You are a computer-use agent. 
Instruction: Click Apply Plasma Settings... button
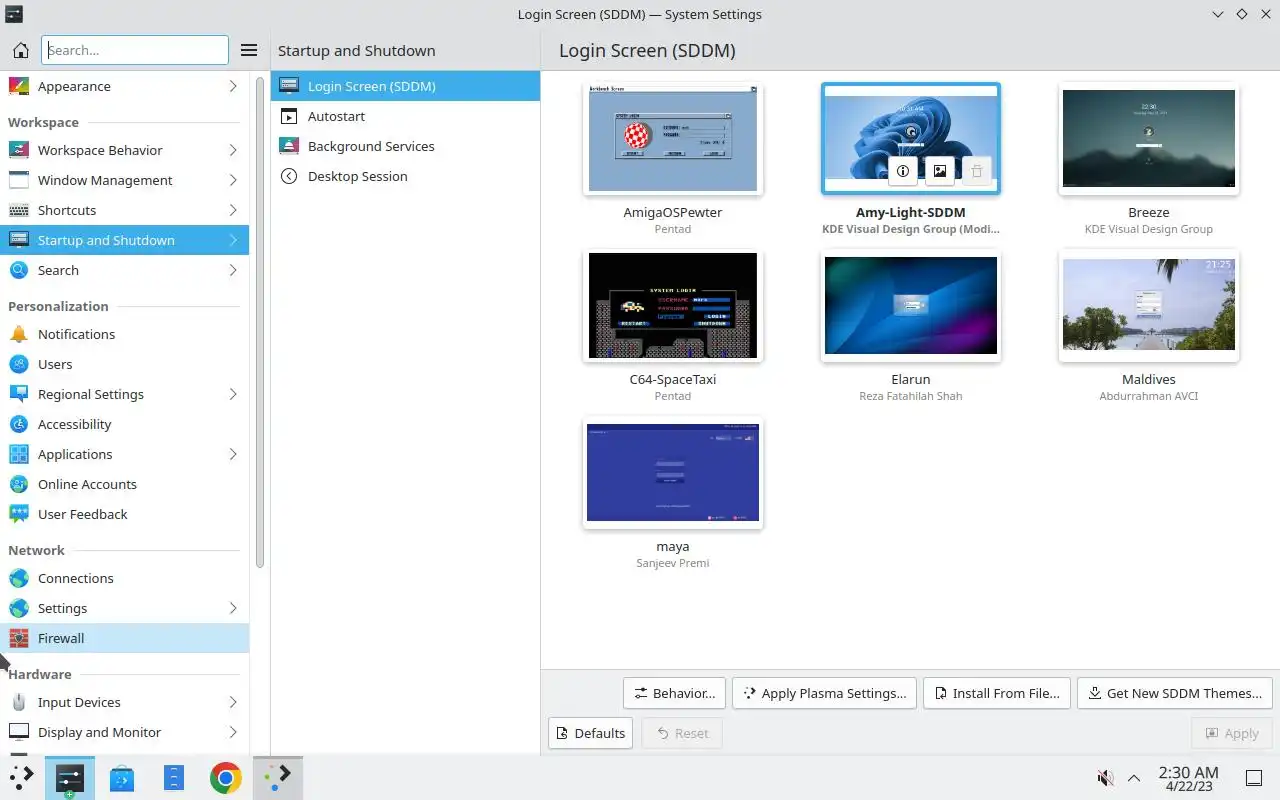pyautogui.click(x=824, y=693)
